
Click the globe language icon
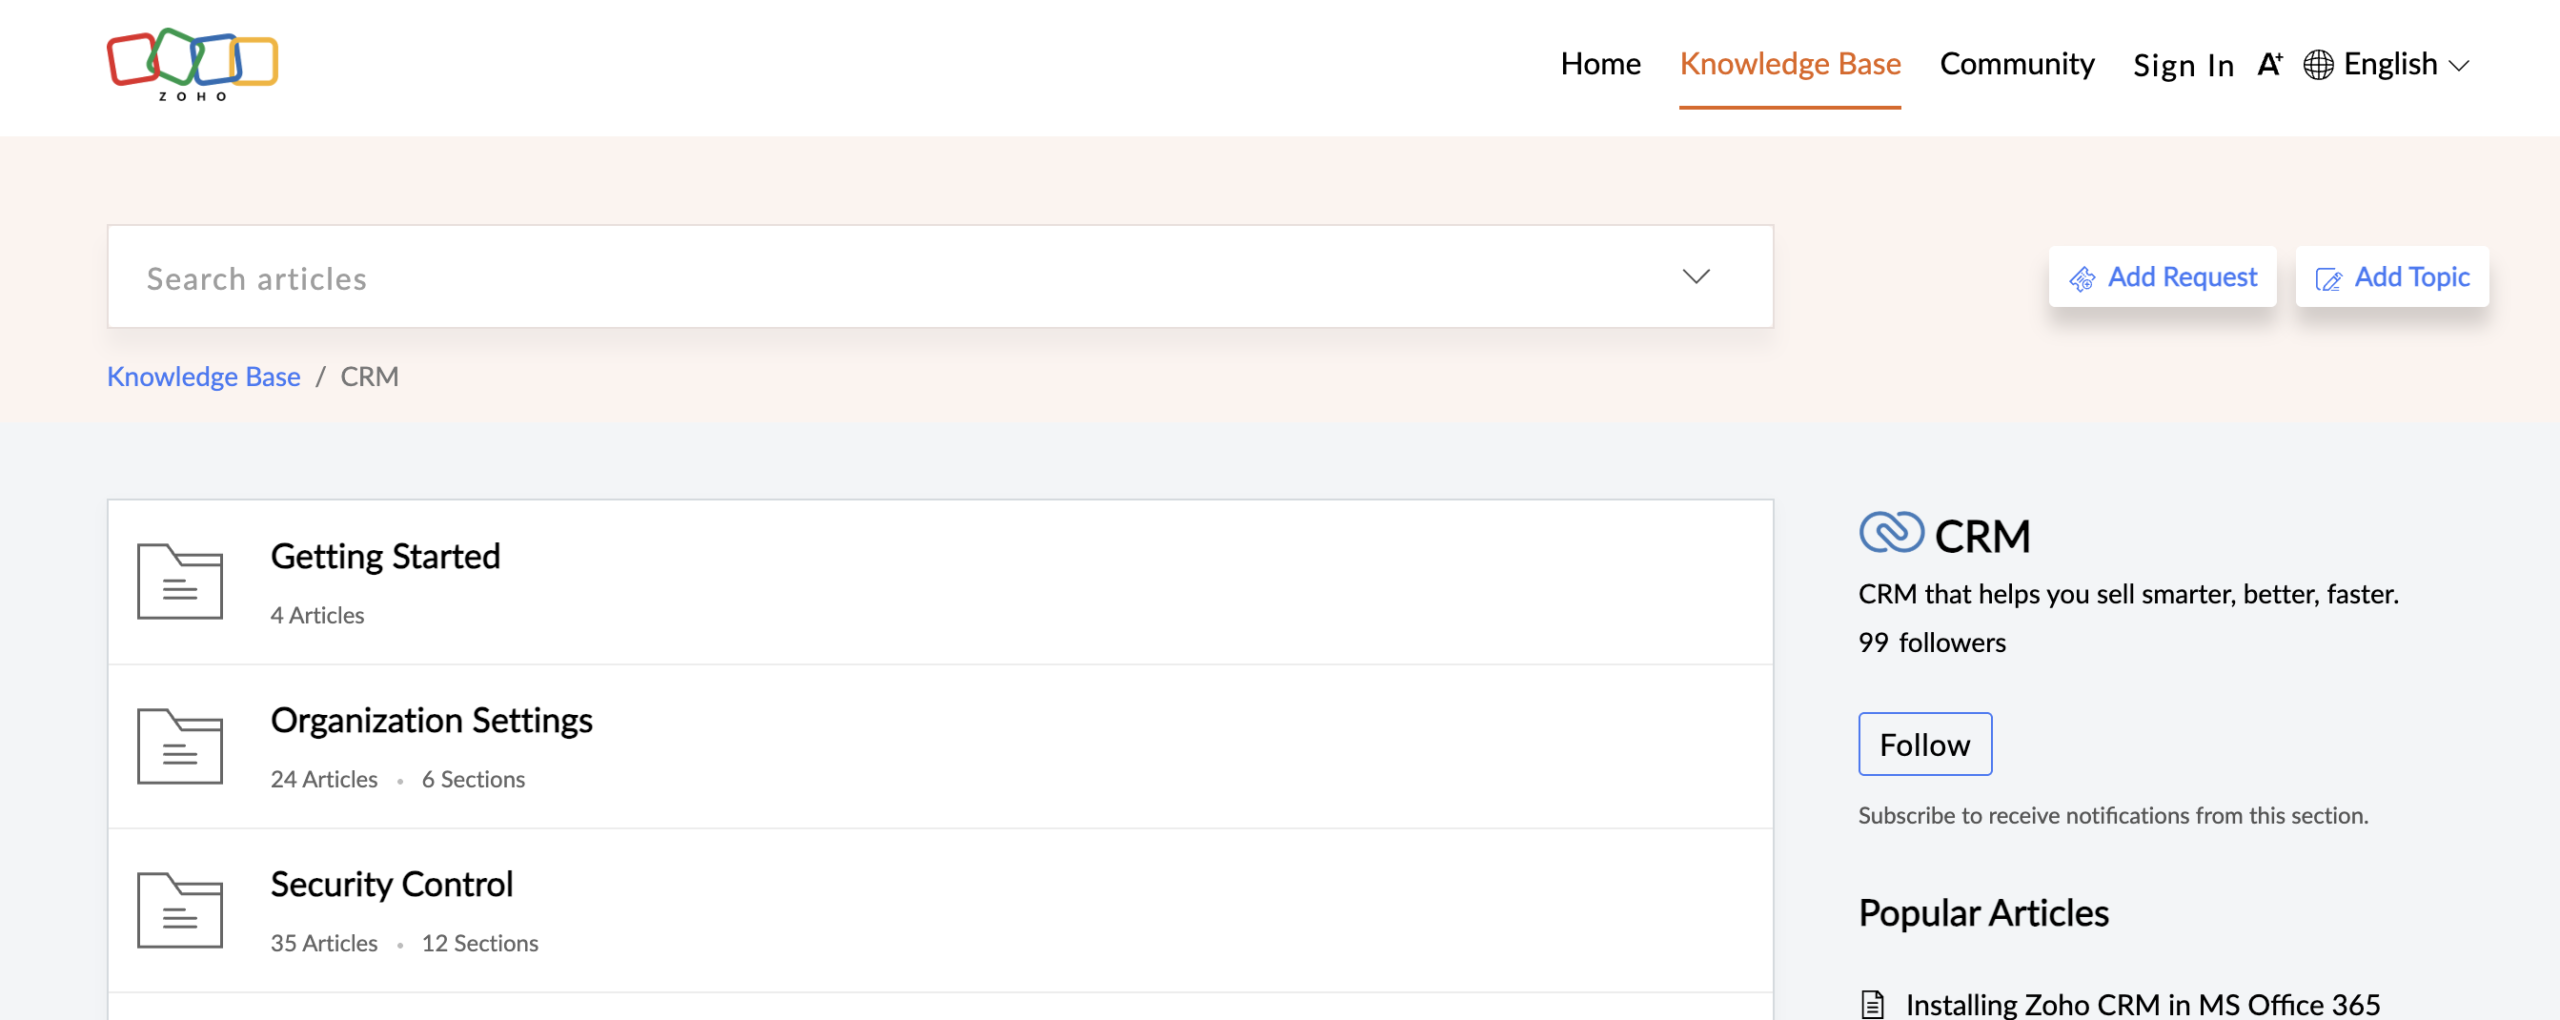coord(2318,65)
